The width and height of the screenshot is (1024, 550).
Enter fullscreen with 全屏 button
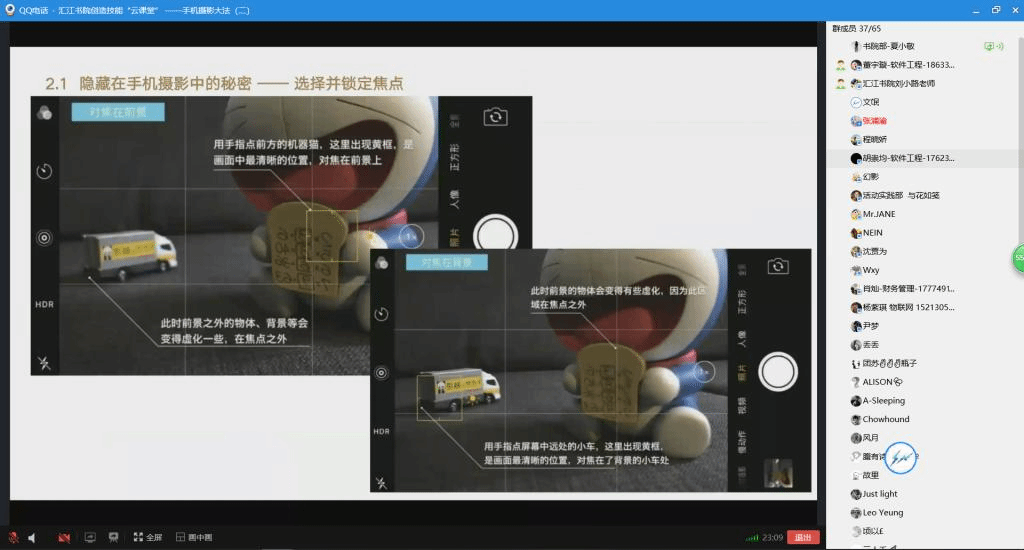pyautogui.click(x=148, y=538)
